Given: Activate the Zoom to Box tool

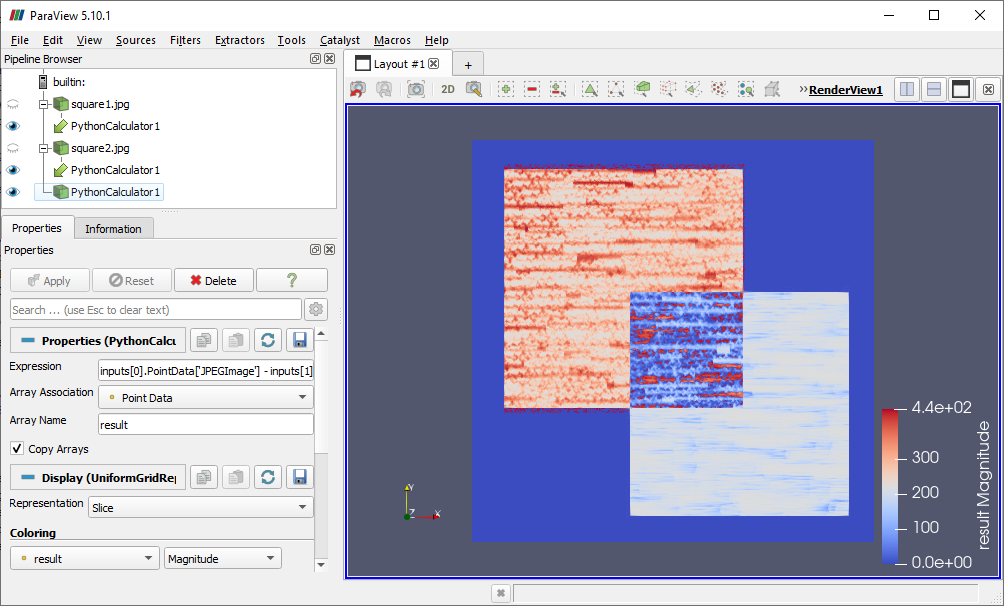Looking at the screenshot, I should (x=474, y=89).
